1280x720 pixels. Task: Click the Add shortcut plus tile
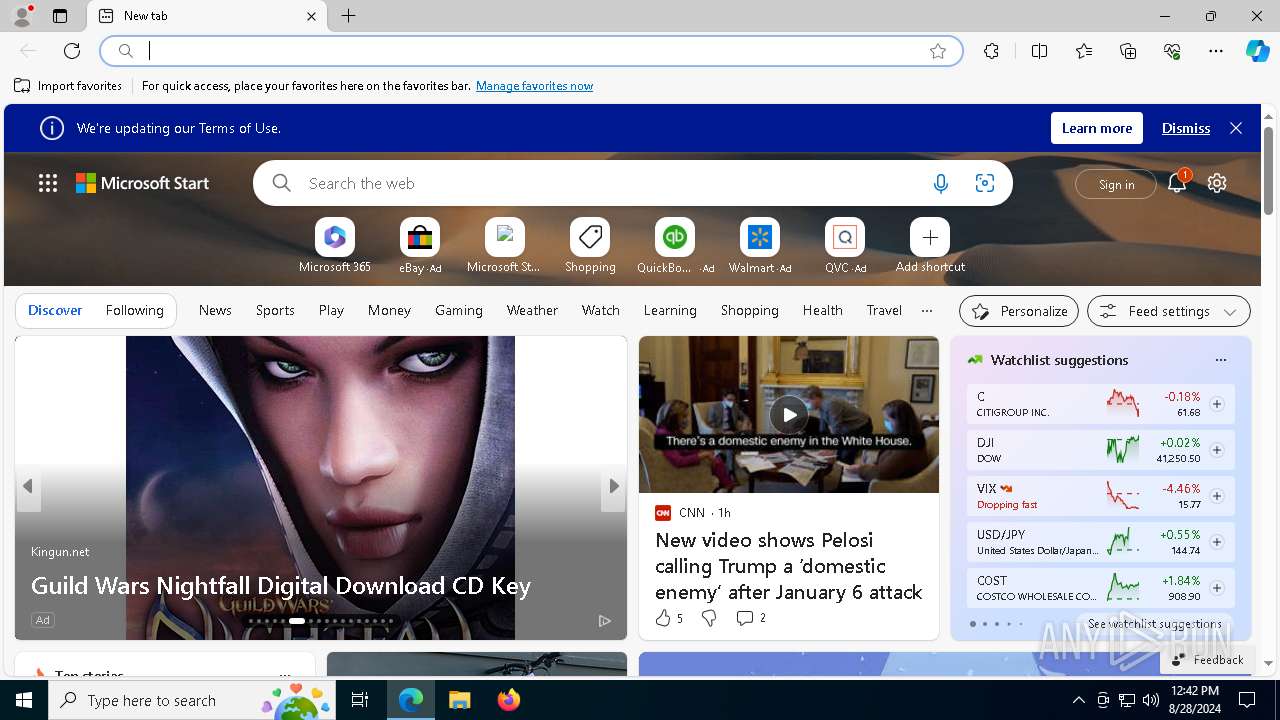coord(930,238)
